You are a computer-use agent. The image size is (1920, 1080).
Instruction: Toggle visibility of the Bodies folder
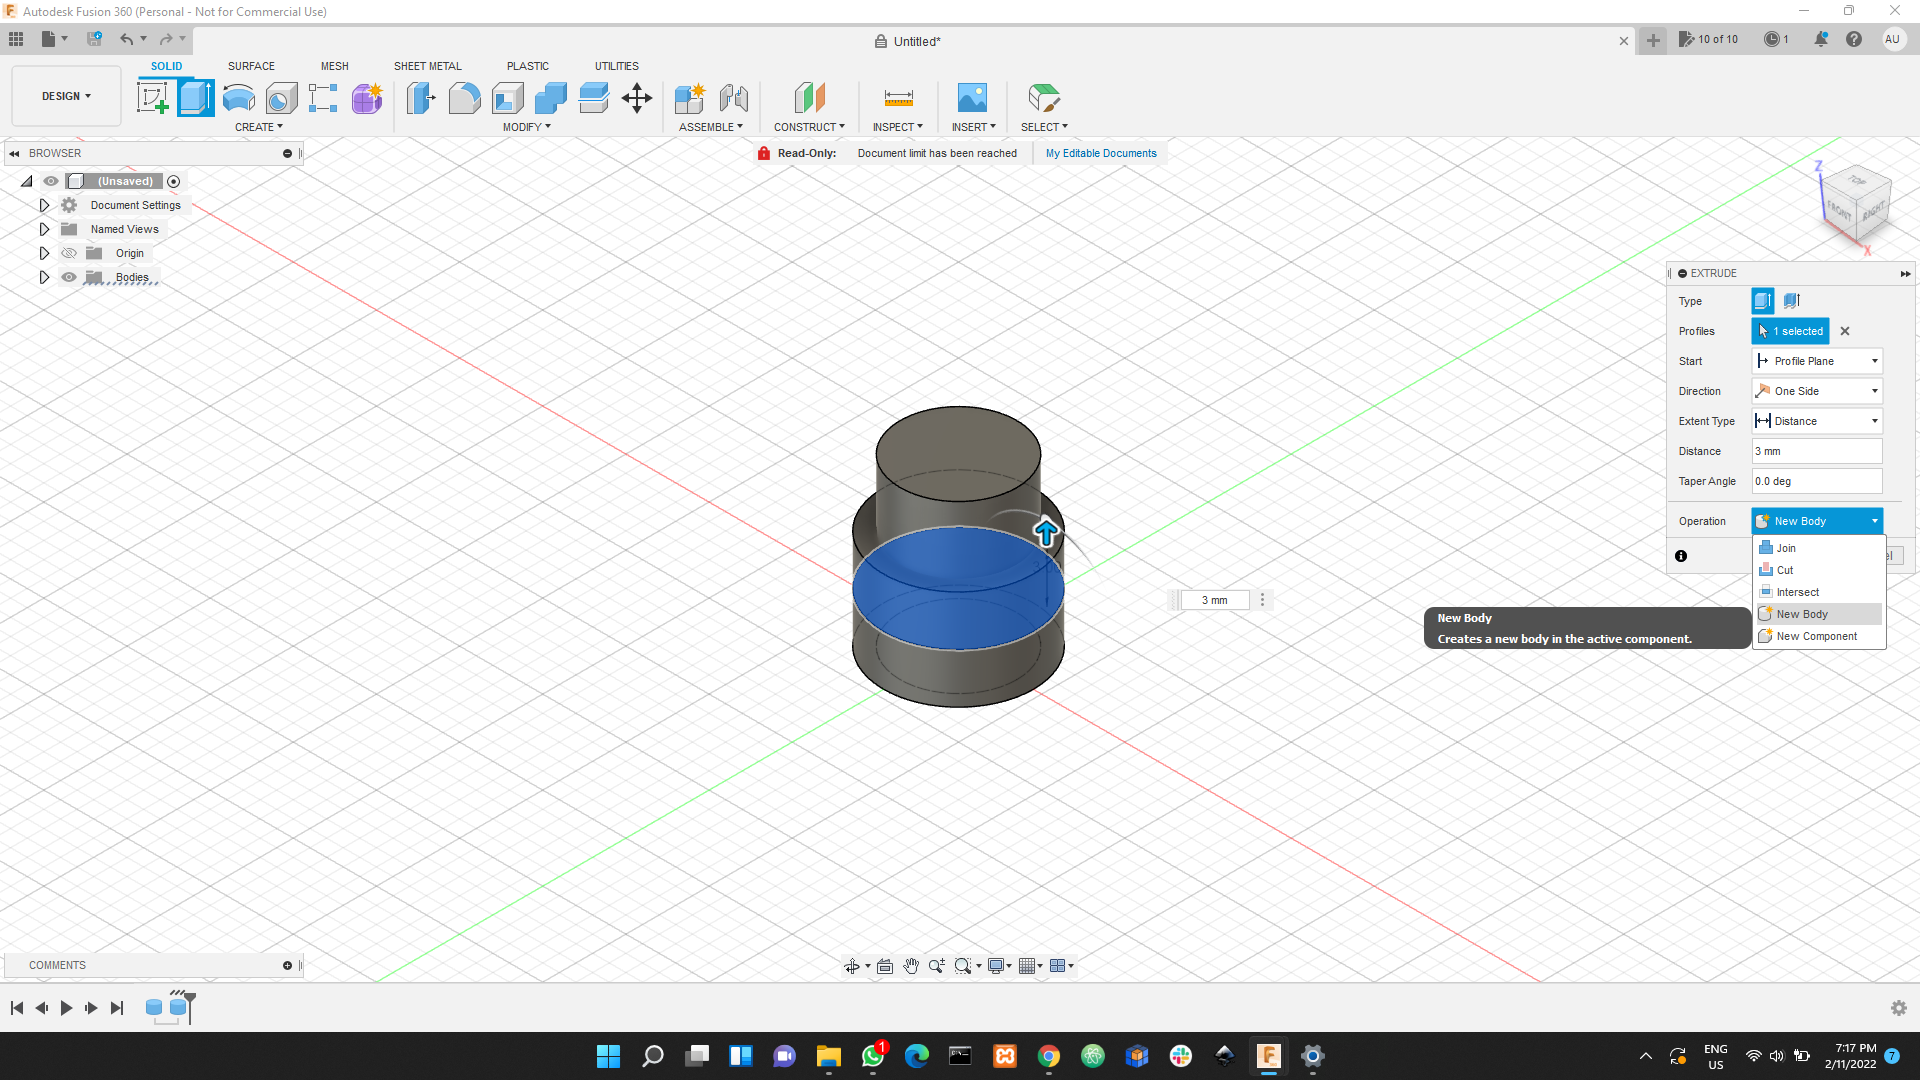point(69,277)
